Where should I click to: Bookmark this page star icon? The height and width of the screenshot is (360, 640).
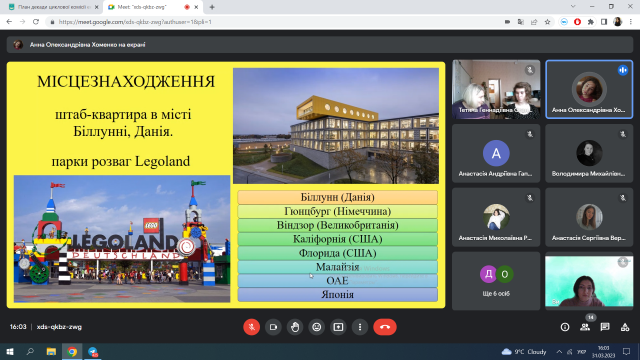pyautogui.click(x=547, y=22)
